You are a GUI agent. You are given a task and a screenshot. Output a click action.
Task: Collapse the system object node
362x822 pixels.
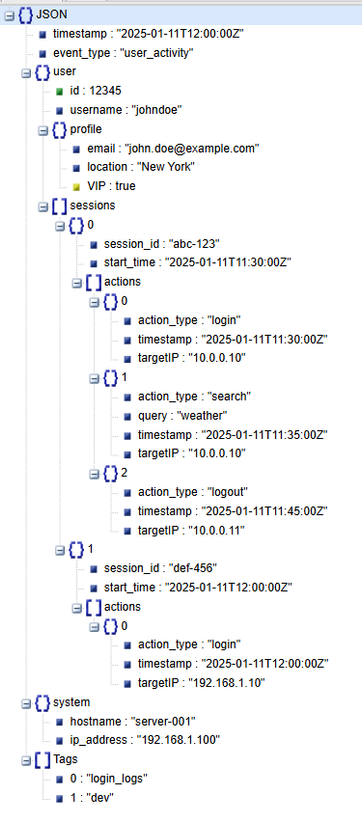(x=25, y=704)
